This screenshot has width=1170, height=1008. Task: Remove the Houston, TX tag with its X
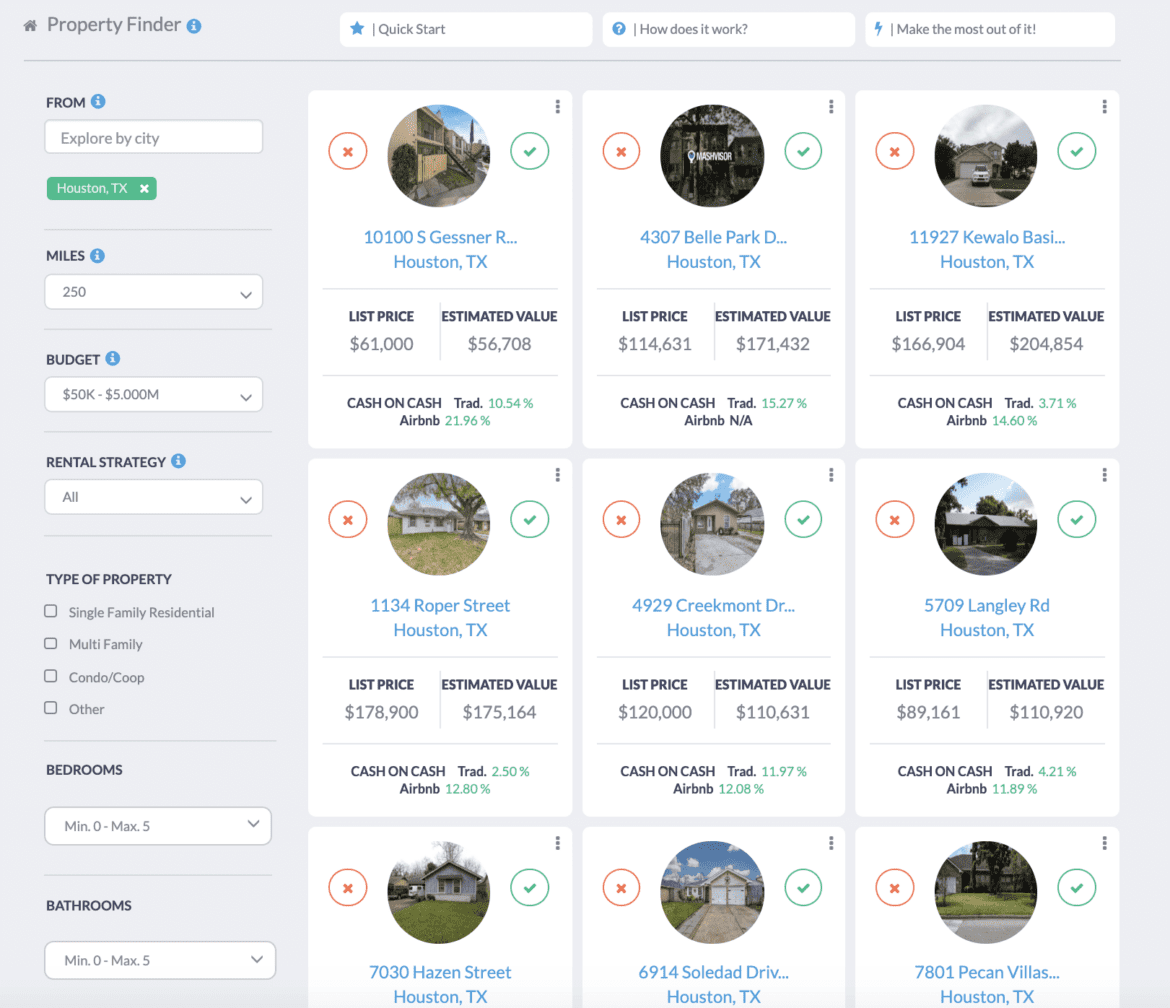click(144, 189)
